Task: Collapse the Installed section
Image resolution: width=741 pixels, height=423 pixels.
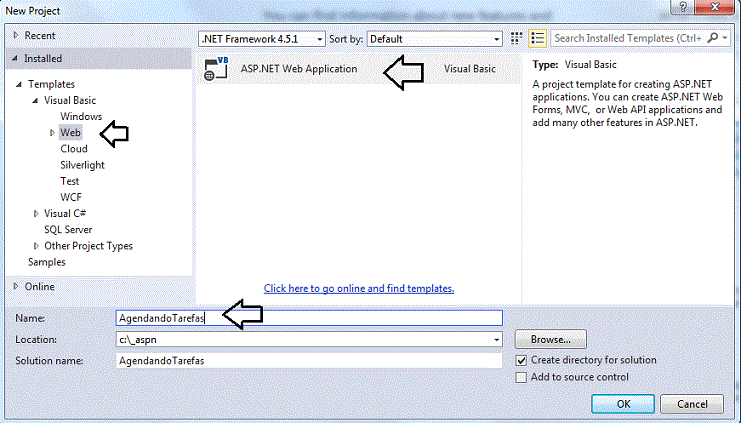Action: pyautogui.click(x=15, y=58)
